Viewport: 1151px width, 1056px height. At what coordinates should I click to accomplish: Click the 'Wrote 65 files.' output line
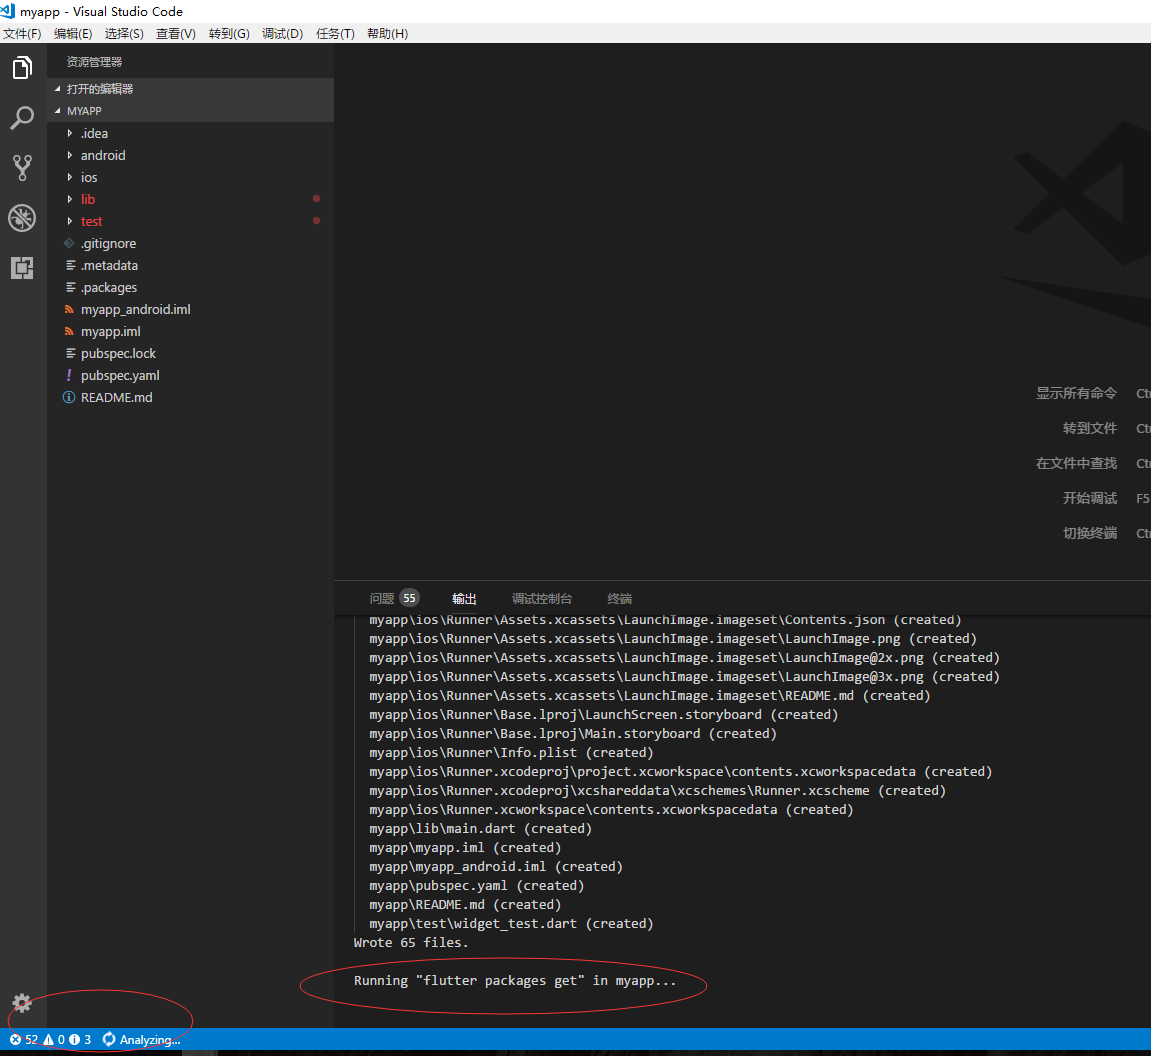pyautogui.click(x=411, y=942)
